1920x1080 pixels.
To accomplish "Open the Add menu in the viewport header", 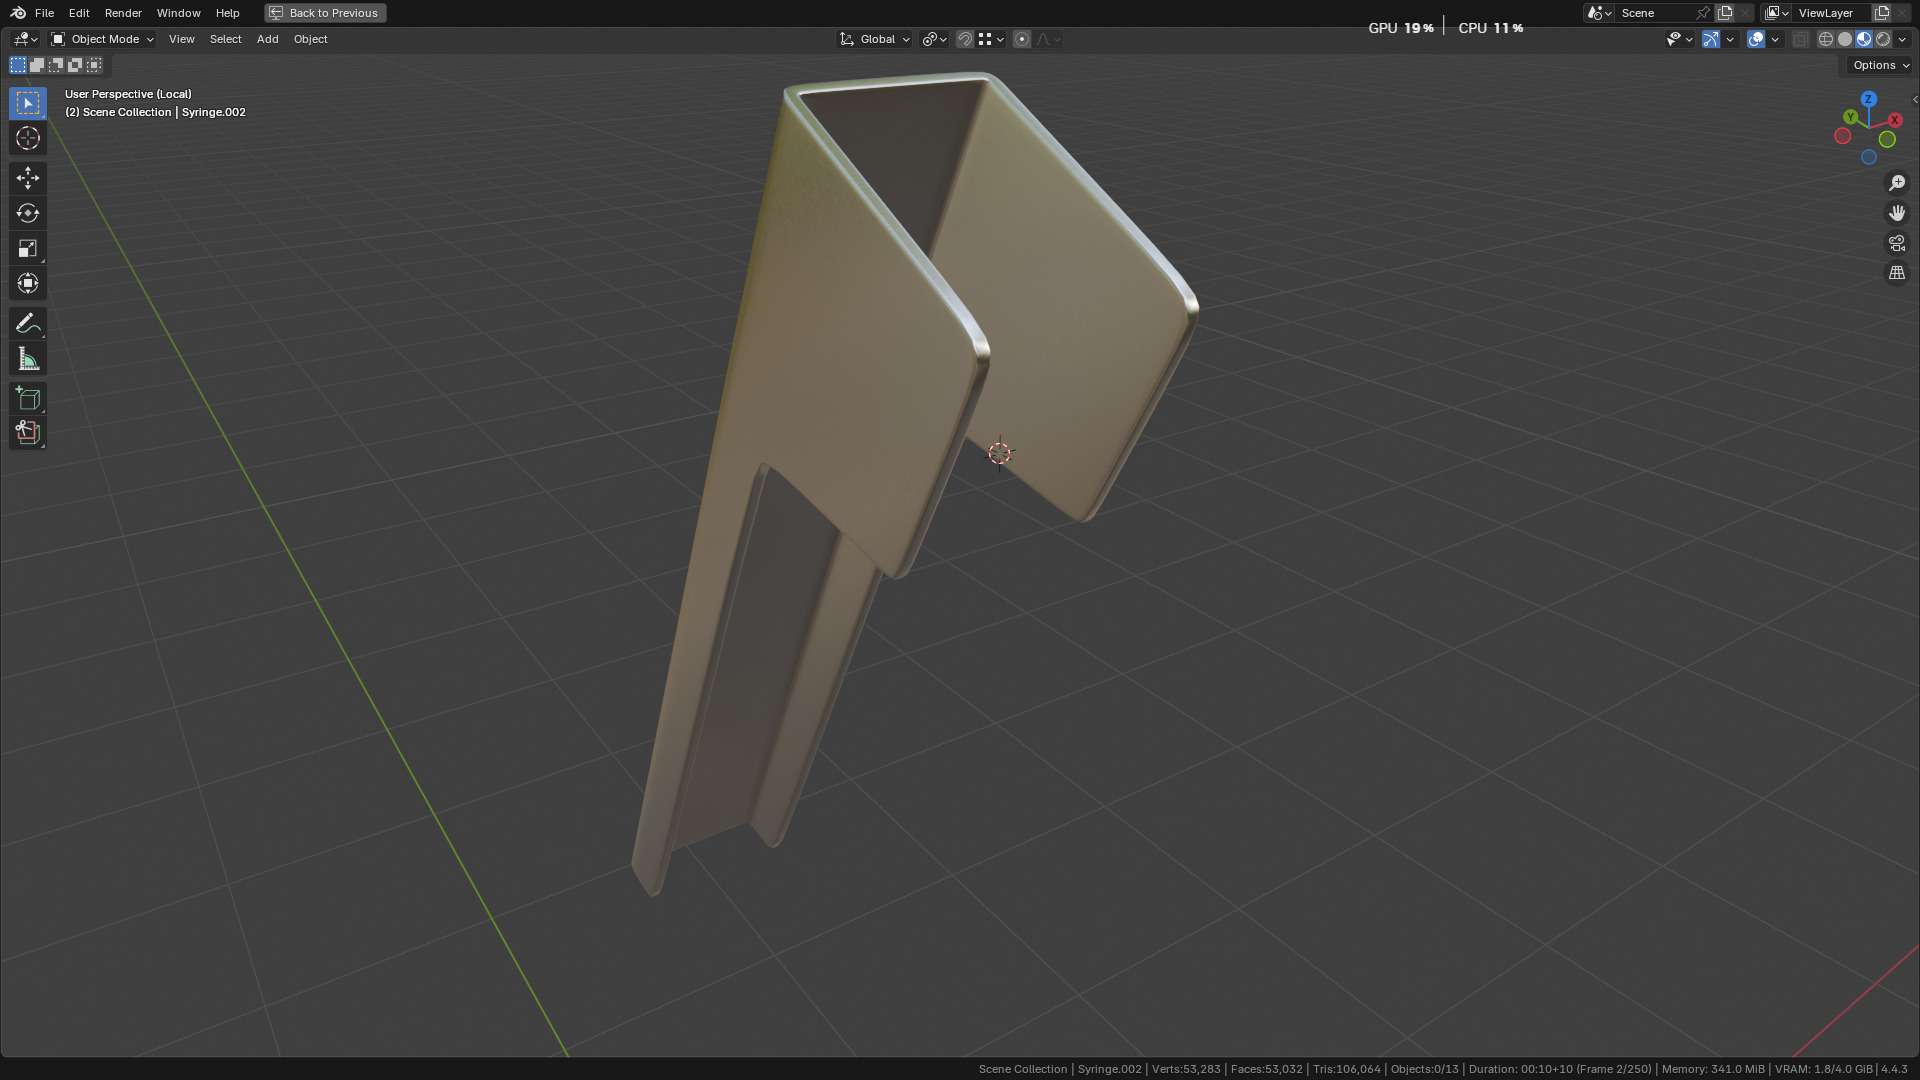I will [267, 39].
